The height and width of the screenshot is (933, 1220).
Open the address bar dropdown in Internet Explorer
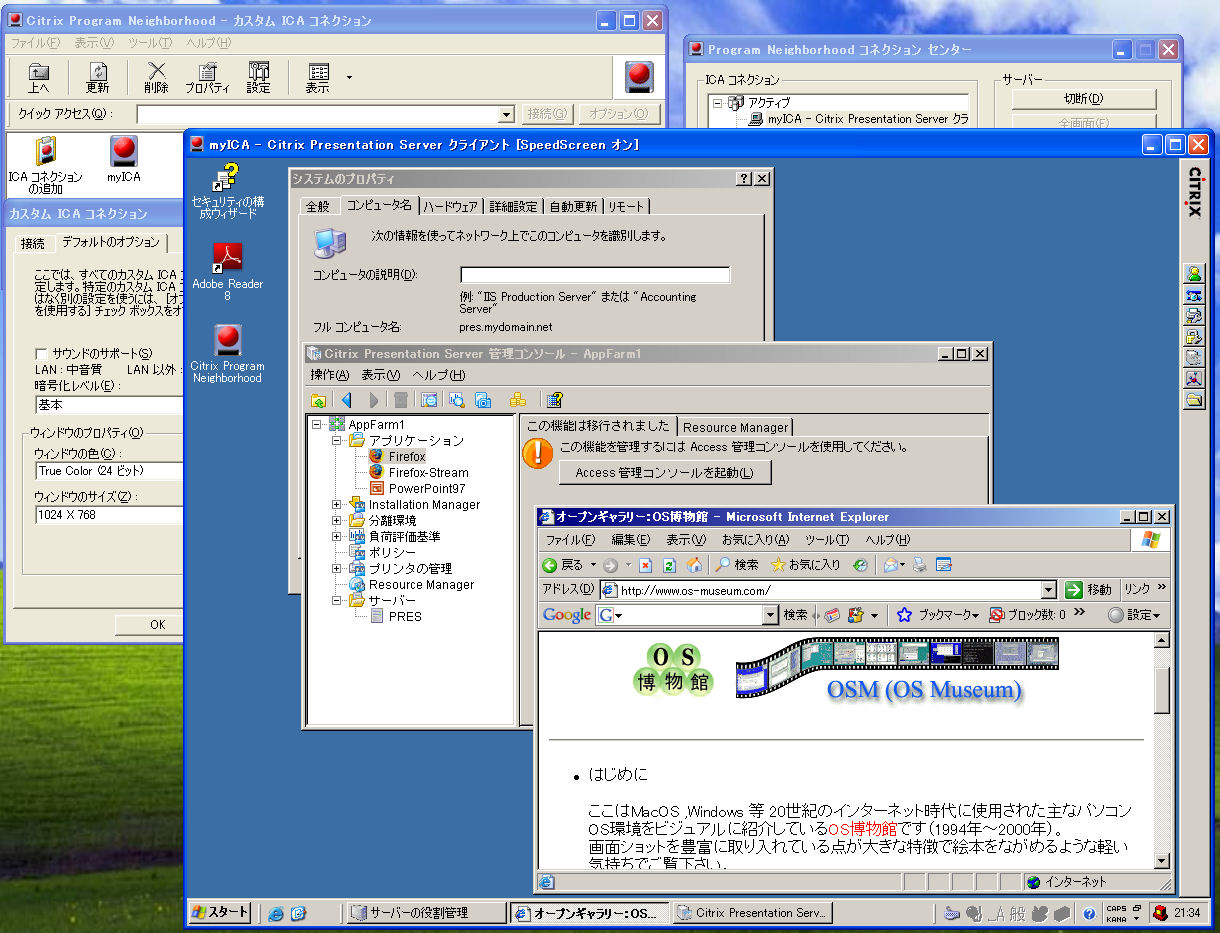(1048, 590)
